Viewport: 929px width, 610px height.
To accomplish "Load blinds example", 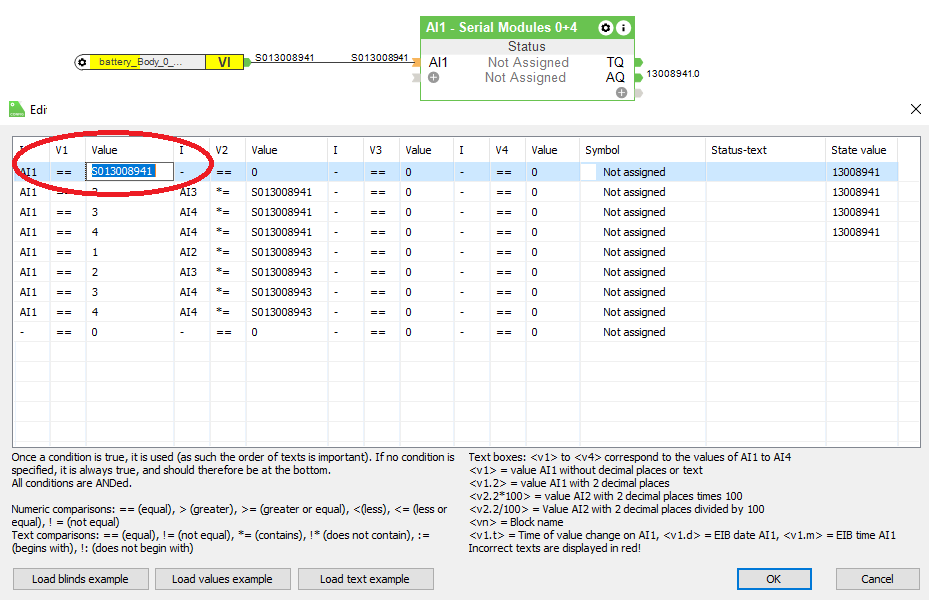I will point(81,579).
